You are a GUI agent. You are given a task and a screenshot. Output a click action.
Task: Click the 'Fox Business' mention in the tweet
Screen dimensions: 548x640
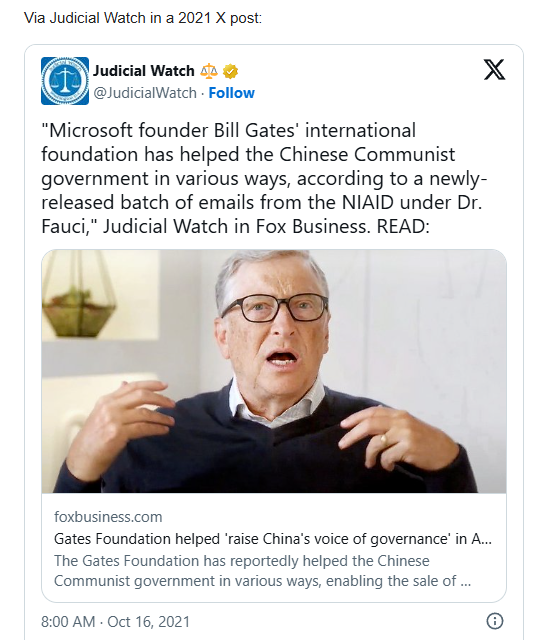click(311, 227)
